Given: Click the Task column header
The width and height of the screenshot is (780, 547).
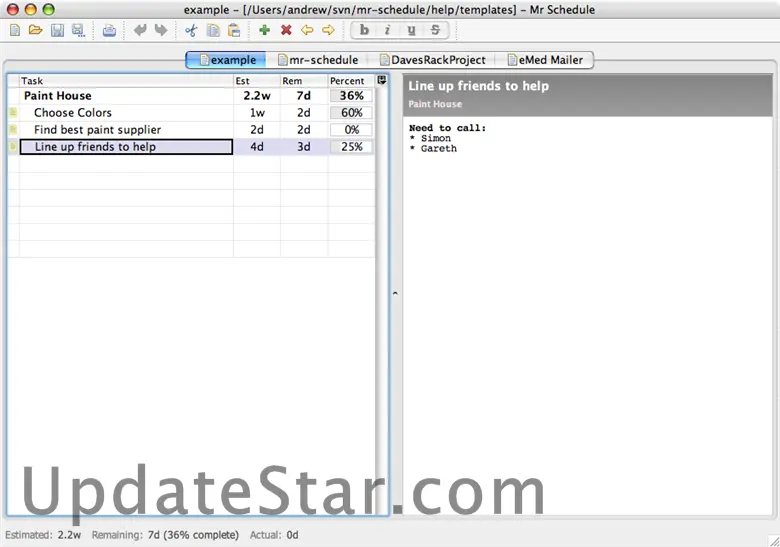Looking at the screenshot, I should click(x=126, y=81).
